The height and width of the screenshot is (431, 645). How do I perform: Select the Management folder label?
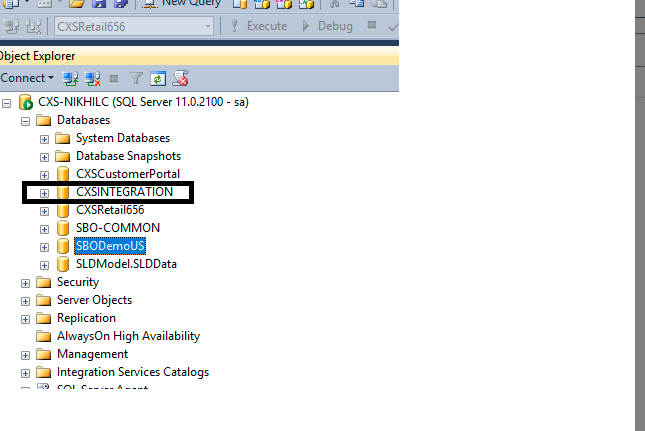tap(93, 355)
